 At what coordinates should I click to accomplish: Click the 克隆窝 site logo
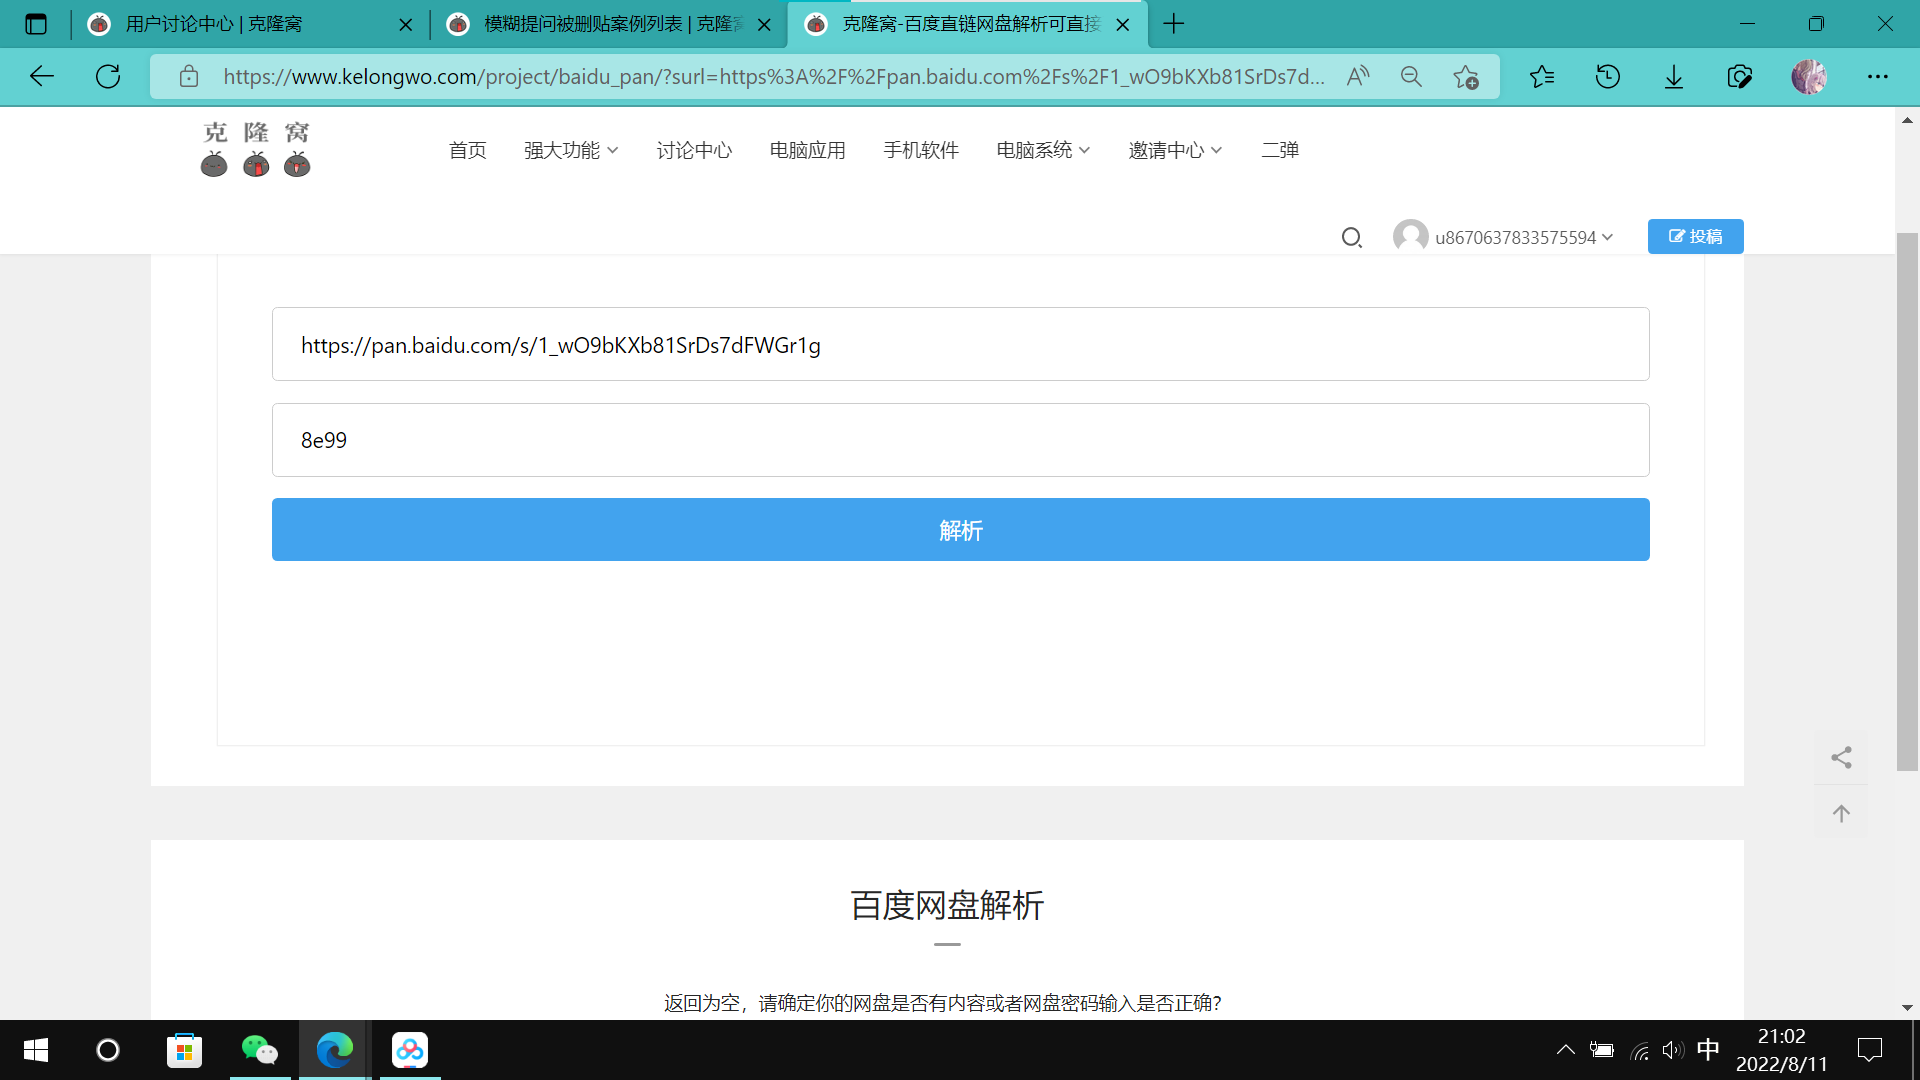(x=256, y=150)
